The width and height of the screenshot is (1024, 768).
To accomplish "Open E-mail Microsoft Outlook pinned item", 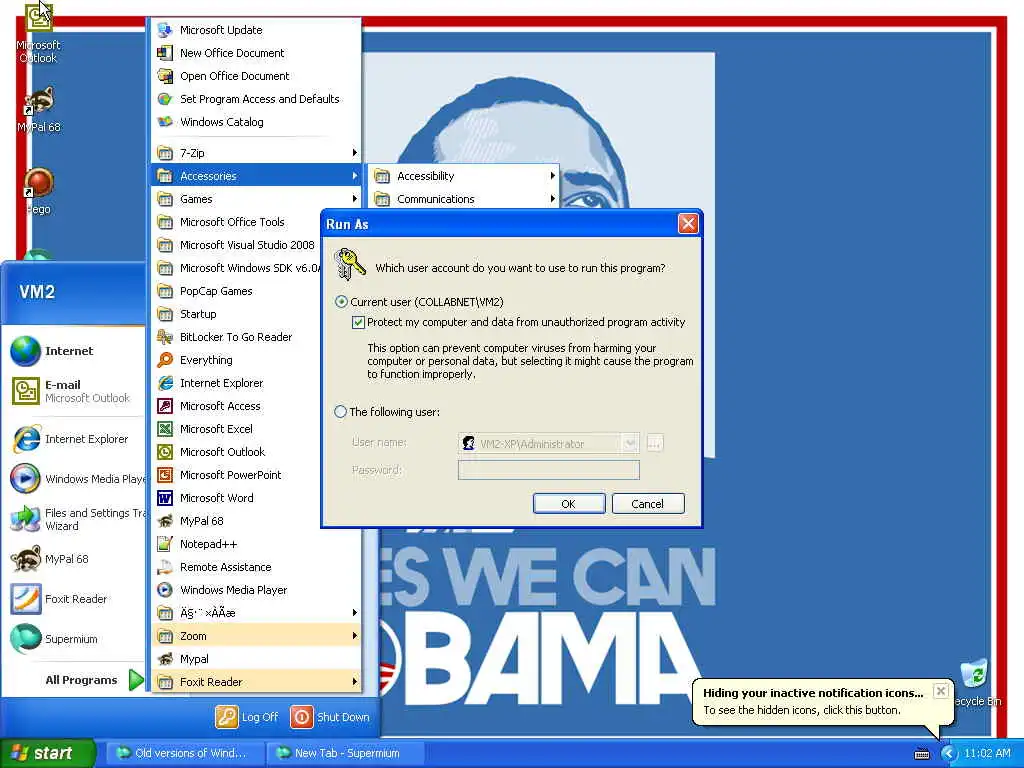I will (73, 391).
